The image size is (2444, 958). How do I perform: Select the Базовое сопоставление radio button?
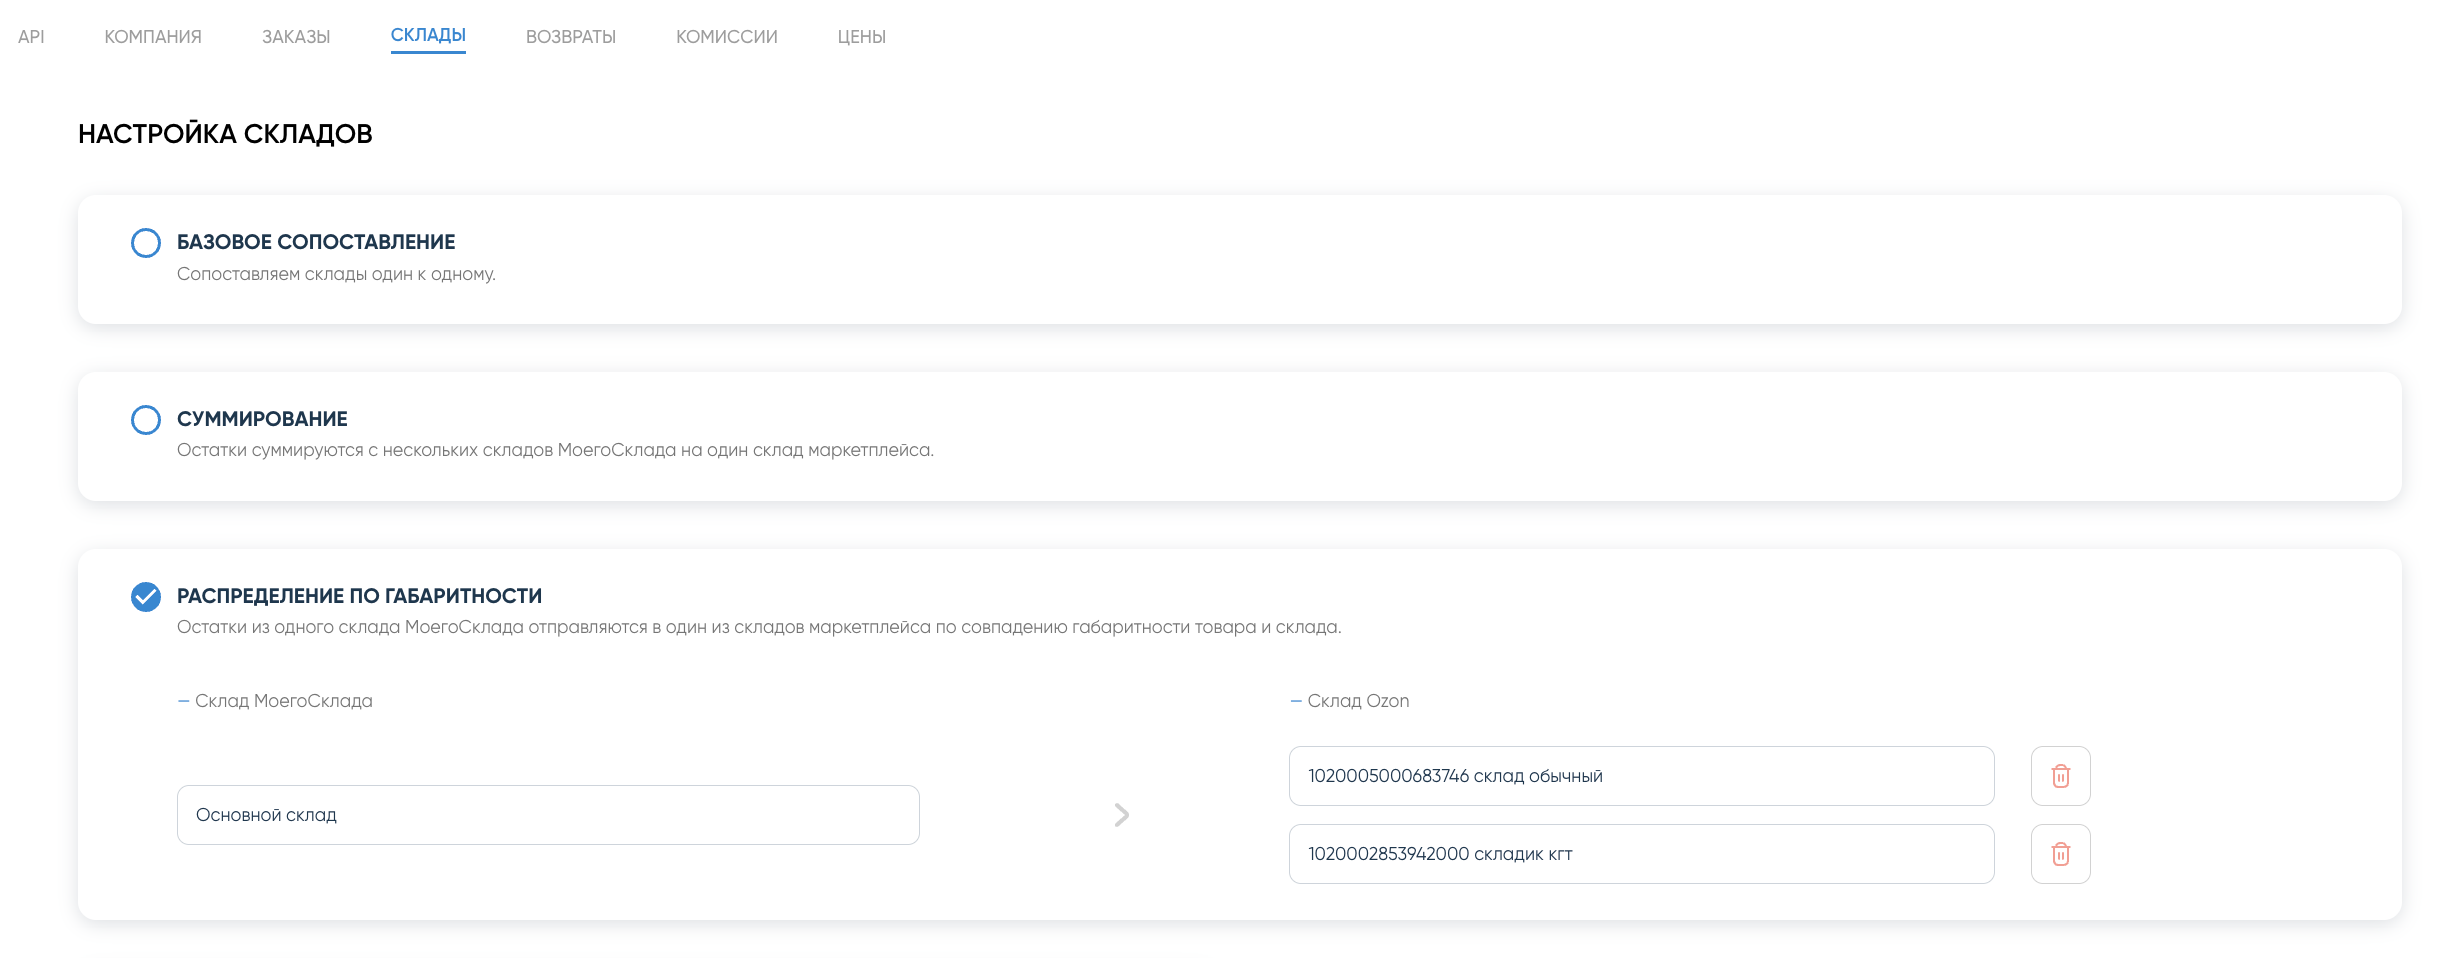click(x=146, y=243)
